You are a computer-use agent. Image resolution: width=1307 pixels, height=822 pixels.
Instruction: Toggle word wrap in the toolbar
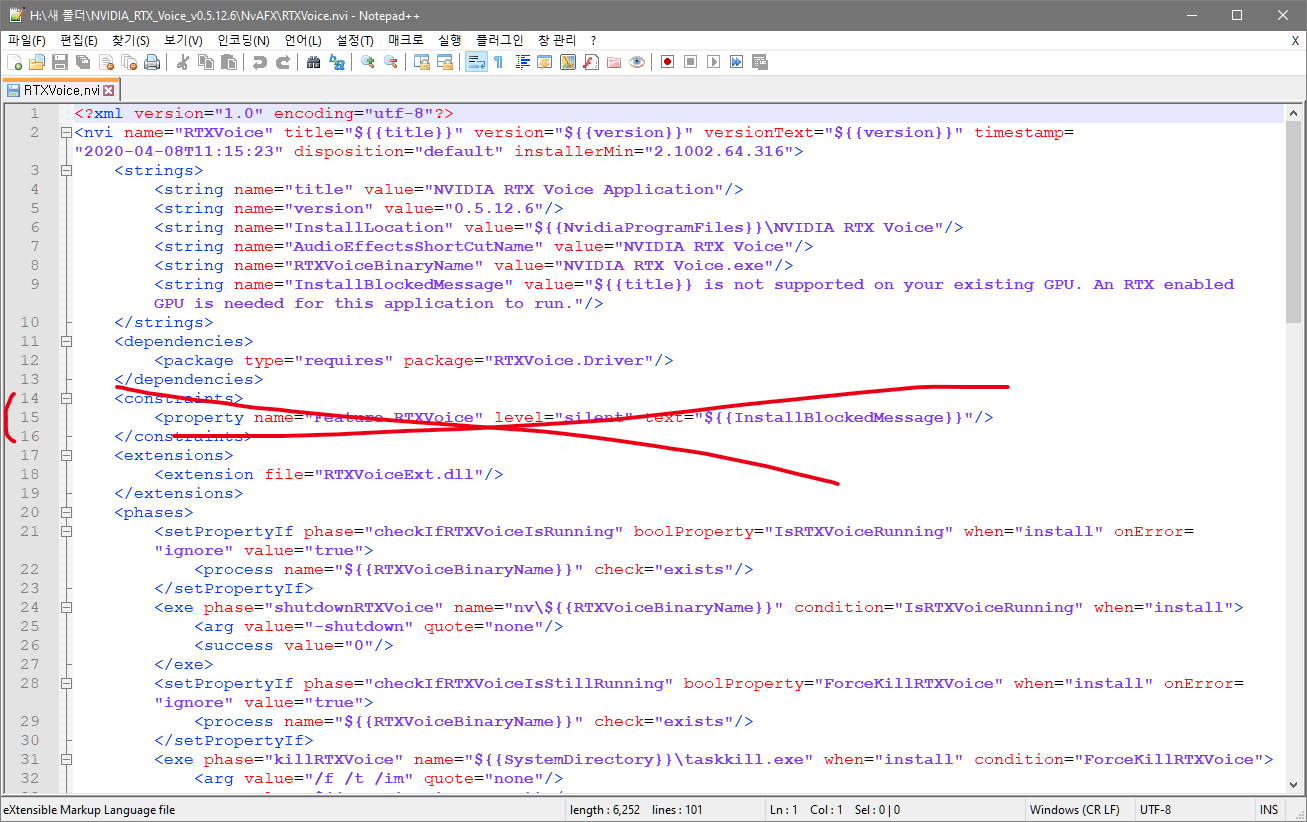tap(476, 62)
